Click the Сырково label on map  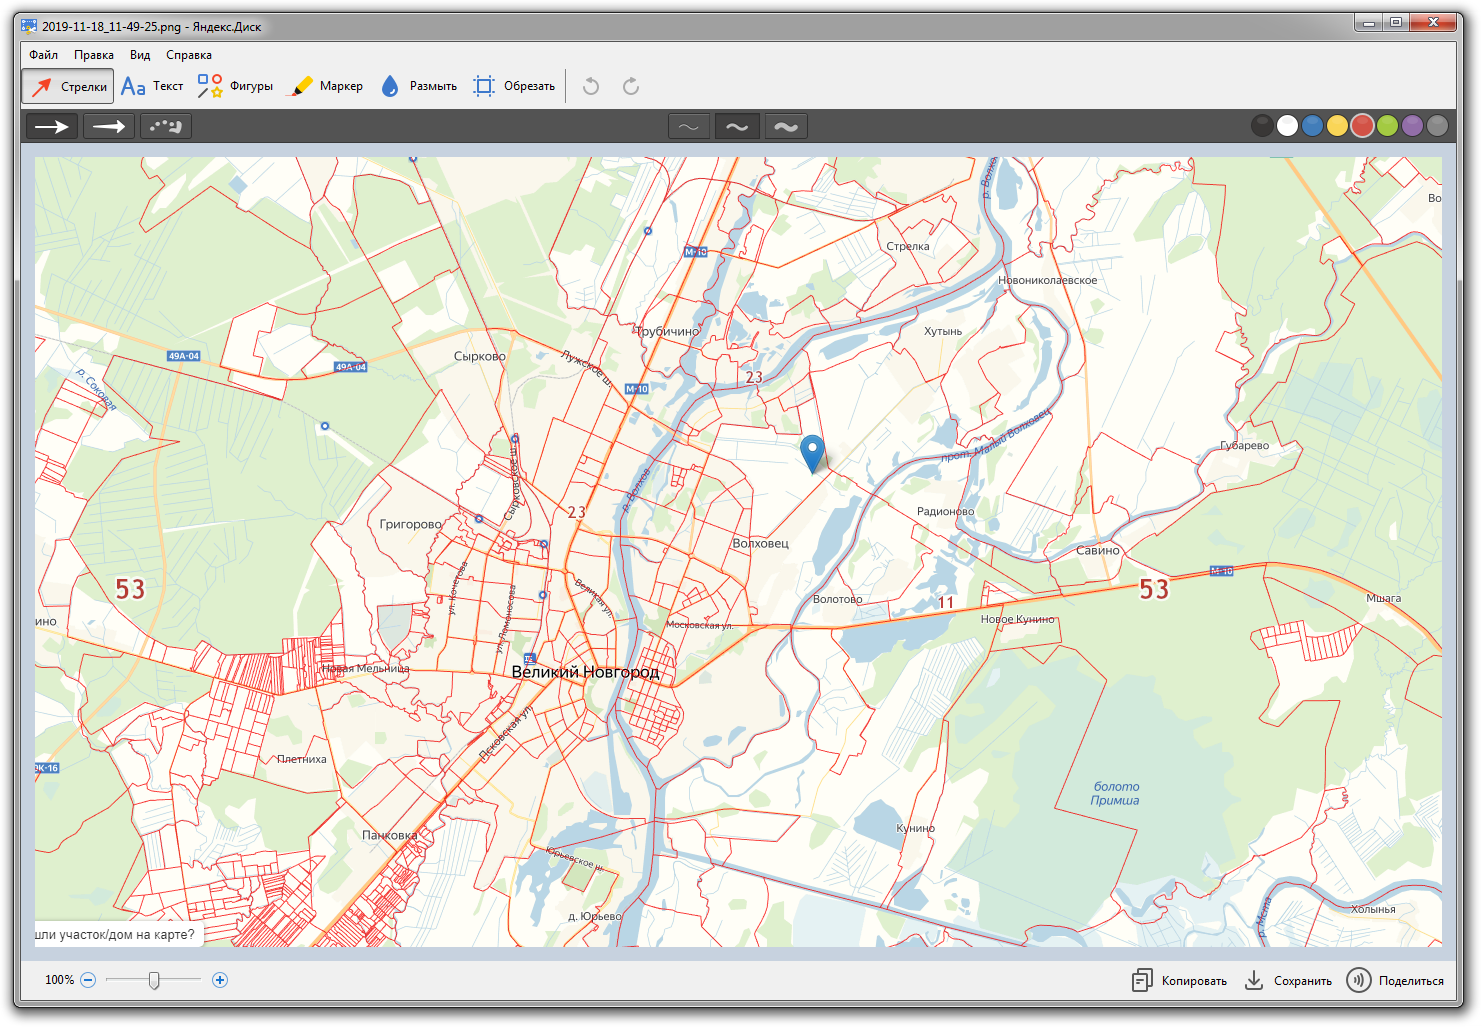click(480, 356)
